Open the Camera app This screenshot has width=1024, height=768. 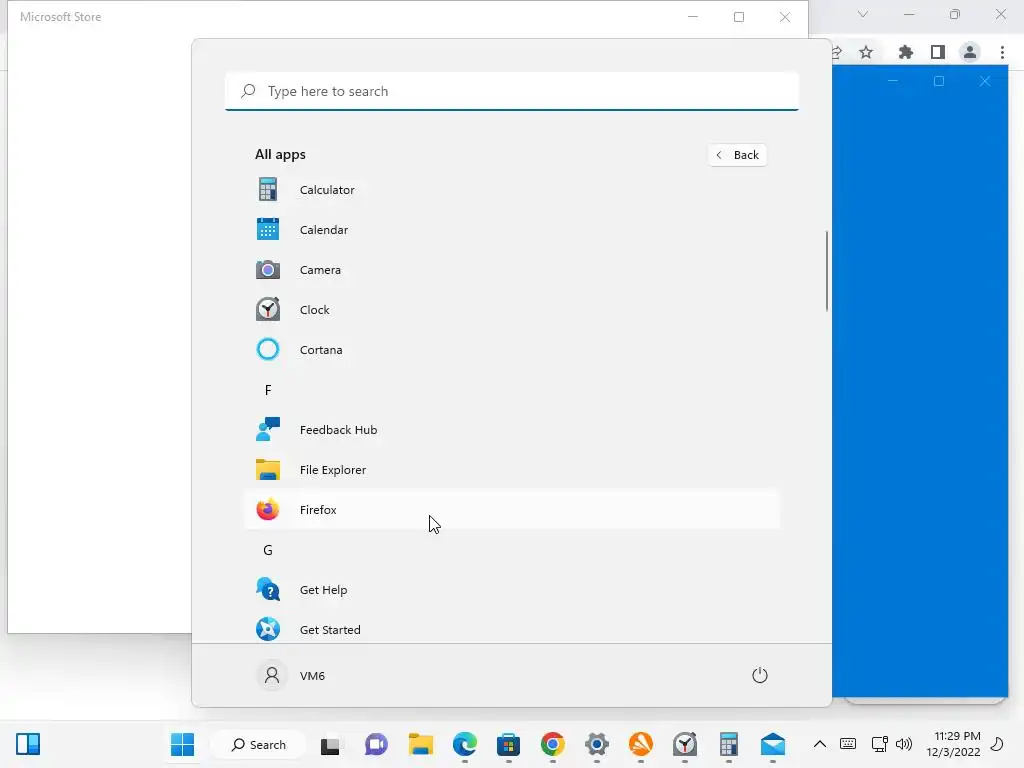pyautogui.click(x=511, y=270)
